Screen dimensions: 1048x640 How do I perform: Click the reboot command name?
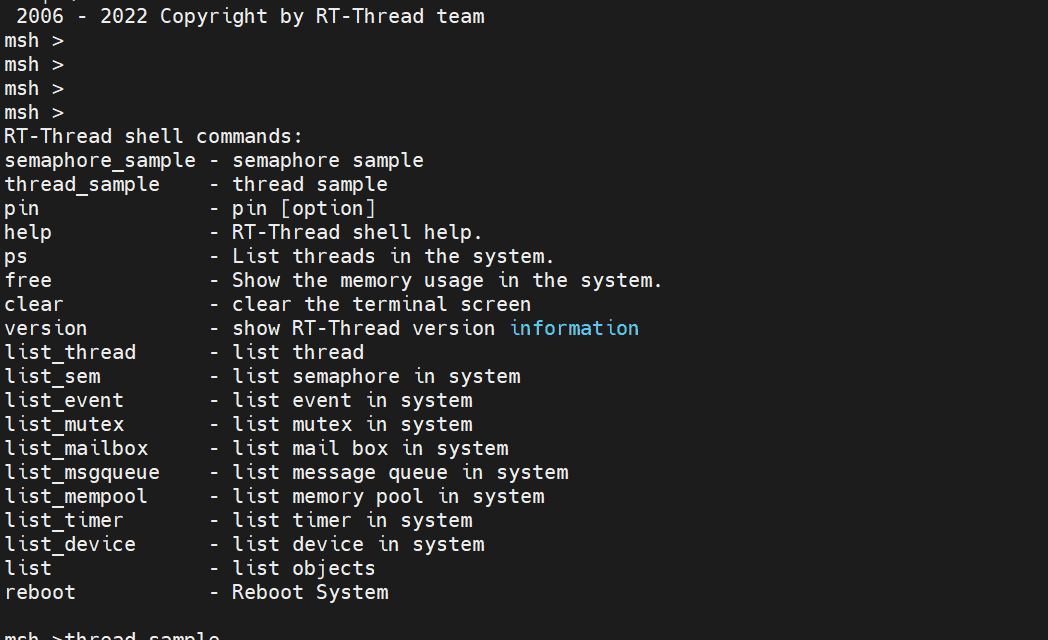[x=40, y=592]
